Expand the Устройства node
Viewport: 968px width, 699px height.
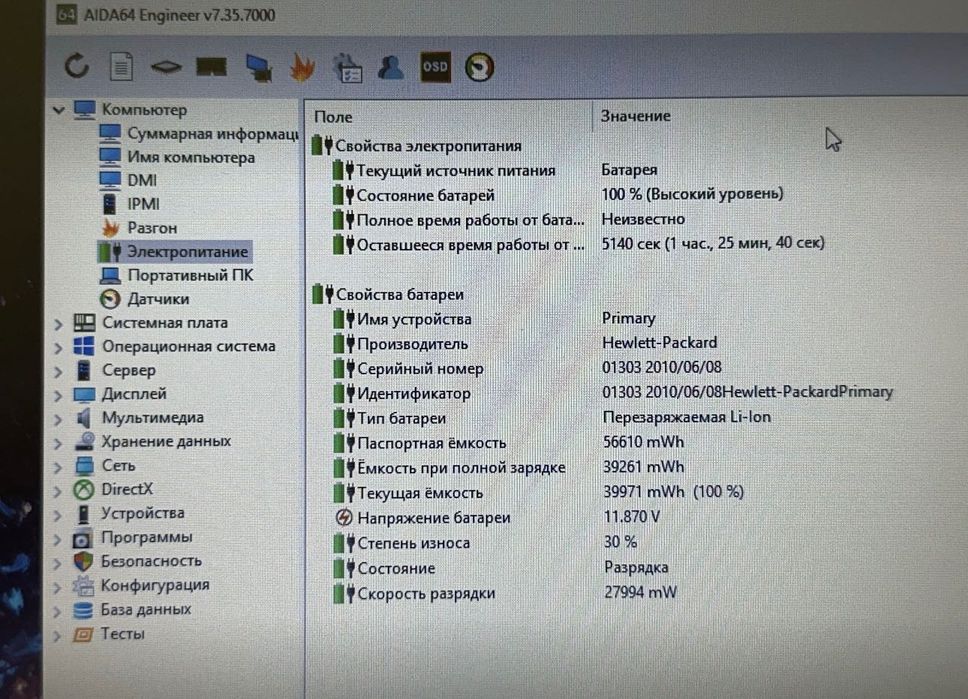(x=58, y=514)
